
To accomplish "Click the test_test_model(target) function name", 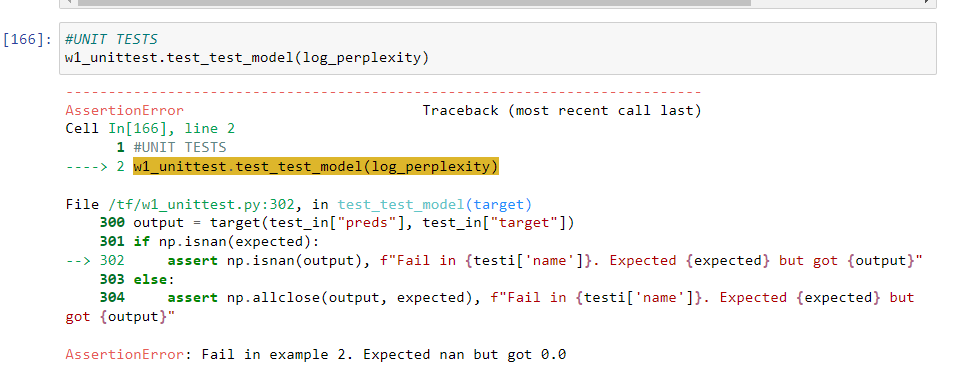I will (x=434, y=204).
